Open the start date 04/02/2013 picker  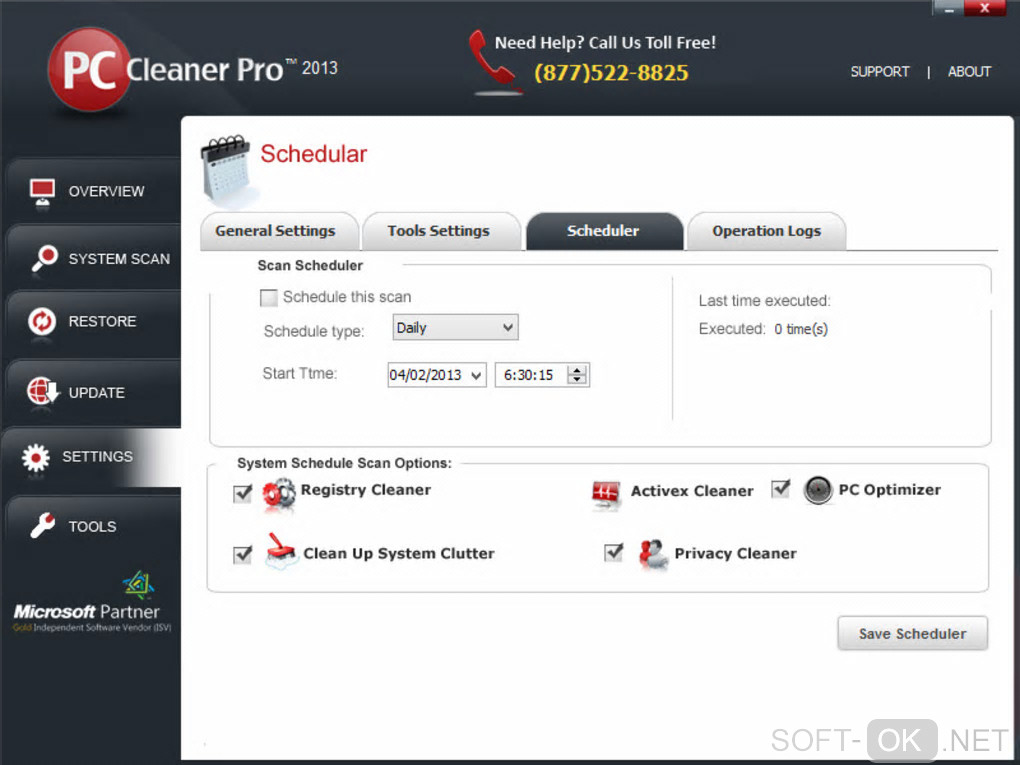coord(436,375)
